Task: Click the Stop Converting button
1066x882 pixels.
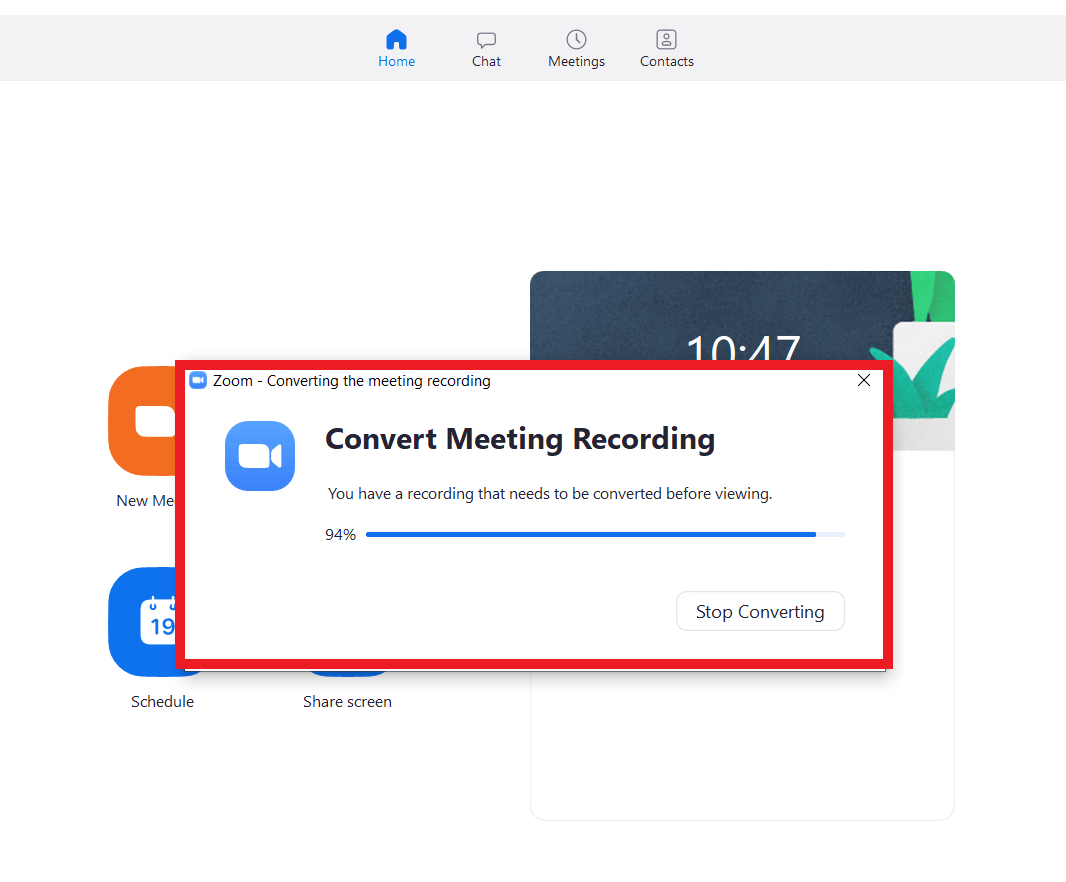Action: point(760,611)
